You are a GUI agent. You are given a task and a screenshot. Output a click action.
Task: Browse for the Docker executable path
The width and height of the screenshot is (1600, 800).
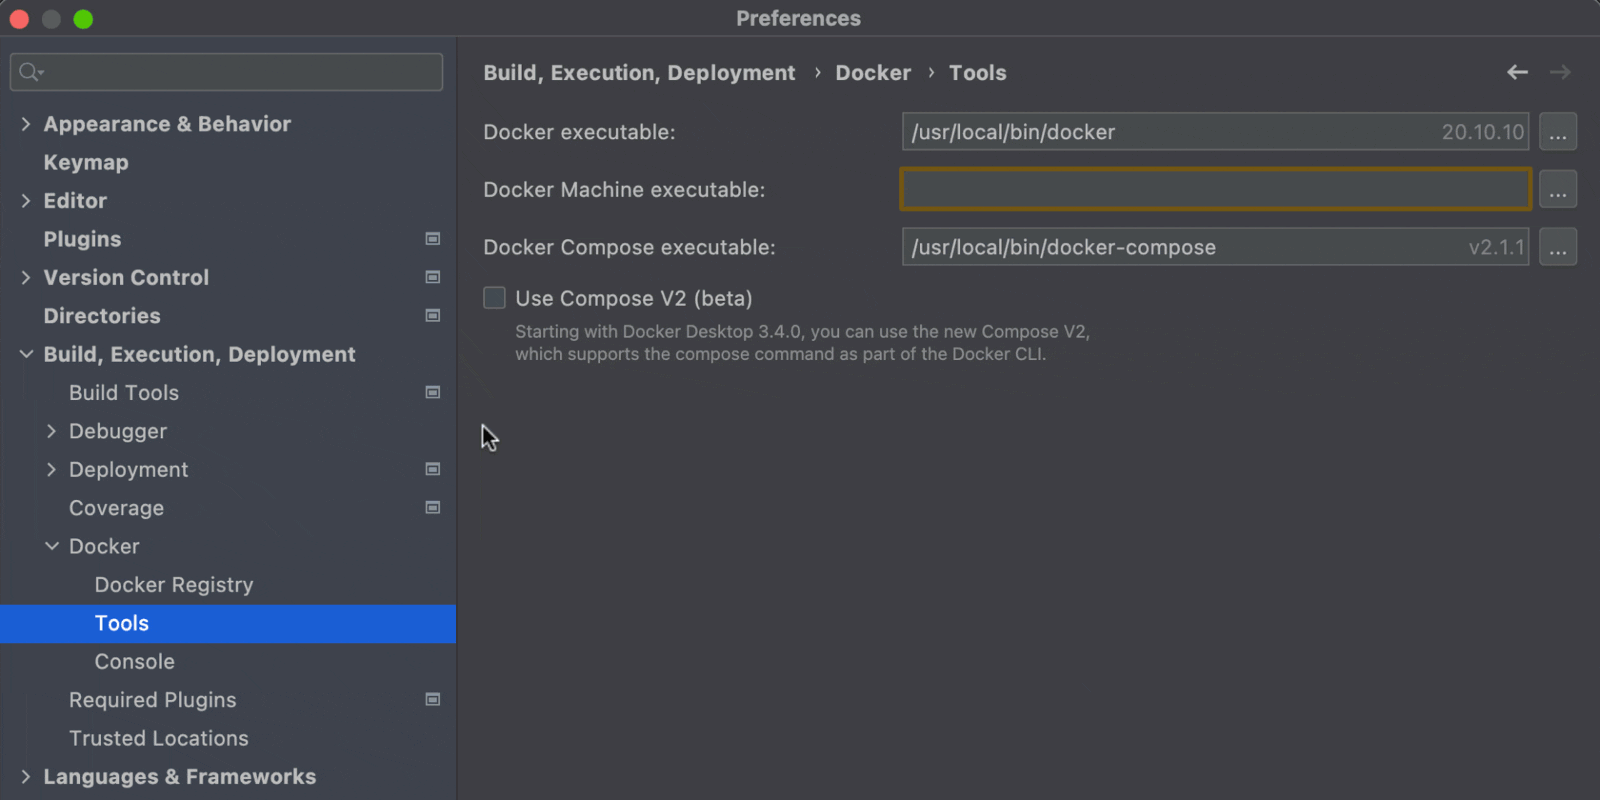point(1558,132)
